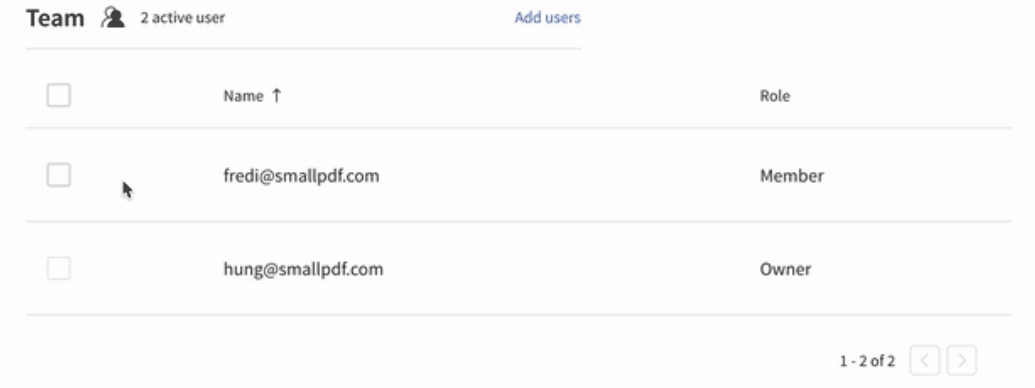Check the box for fredi@smallpdf.com
Screen dimensions: 1035x388
[59, 175]
